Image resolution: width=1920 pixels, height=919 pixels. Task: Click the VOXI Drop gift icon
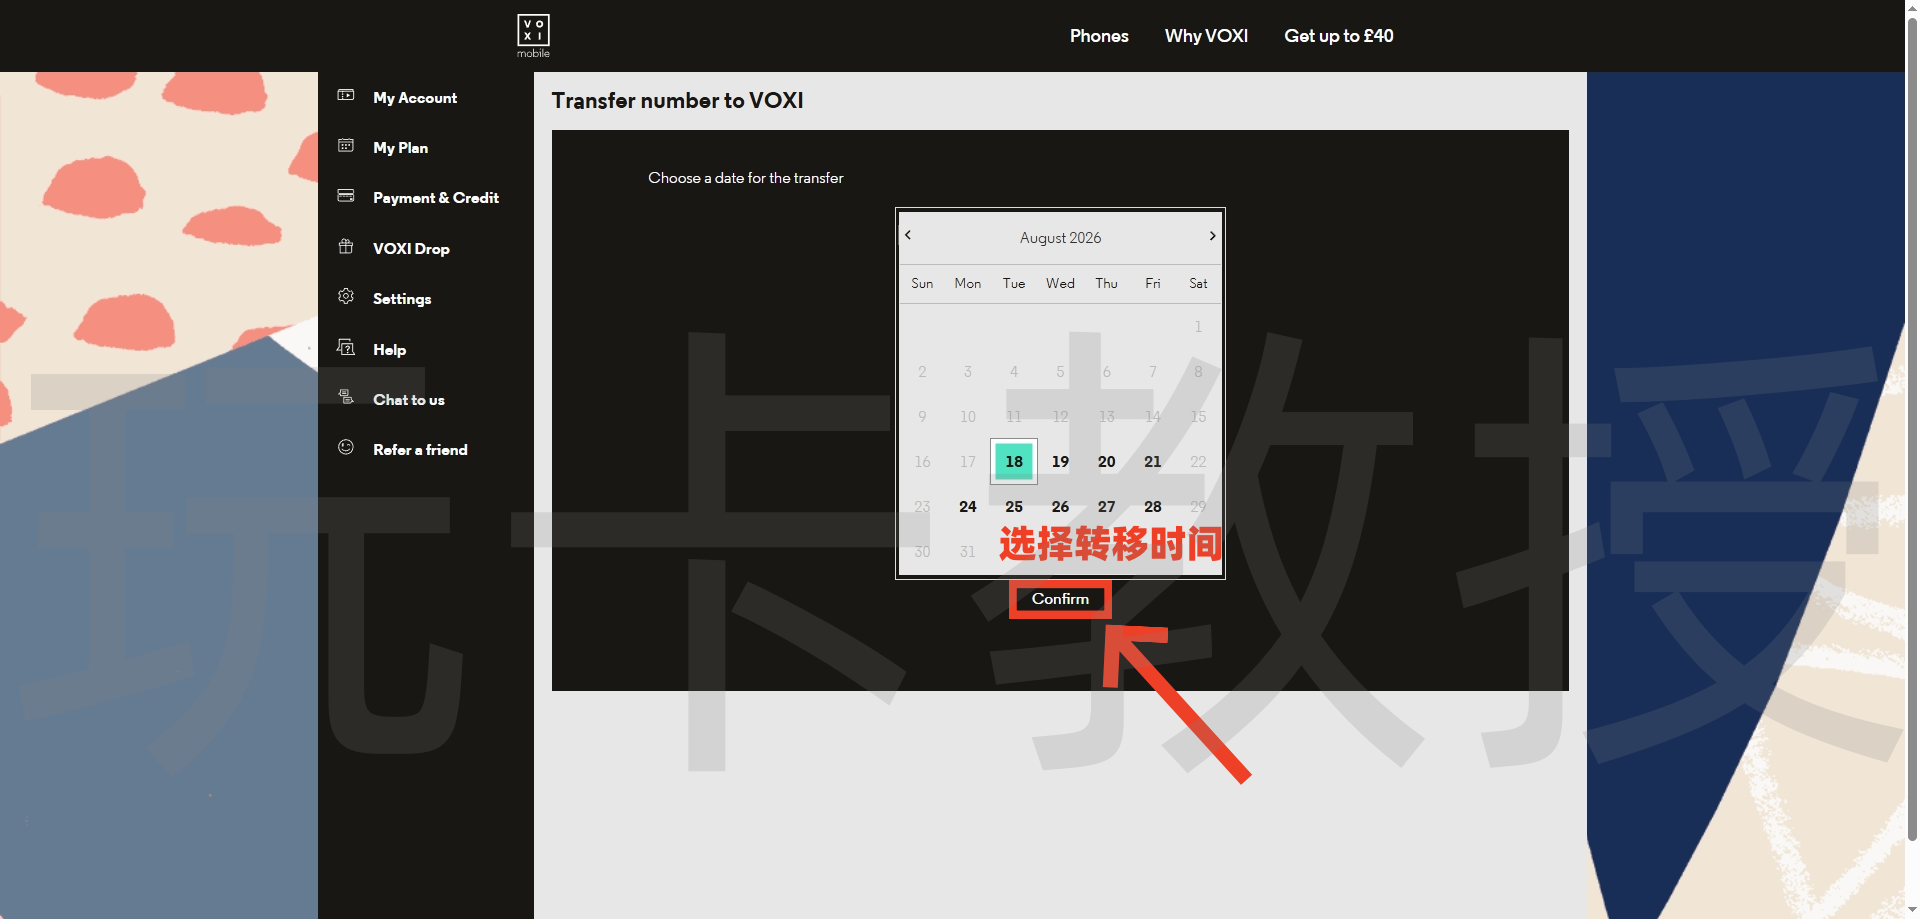[346, 246]
